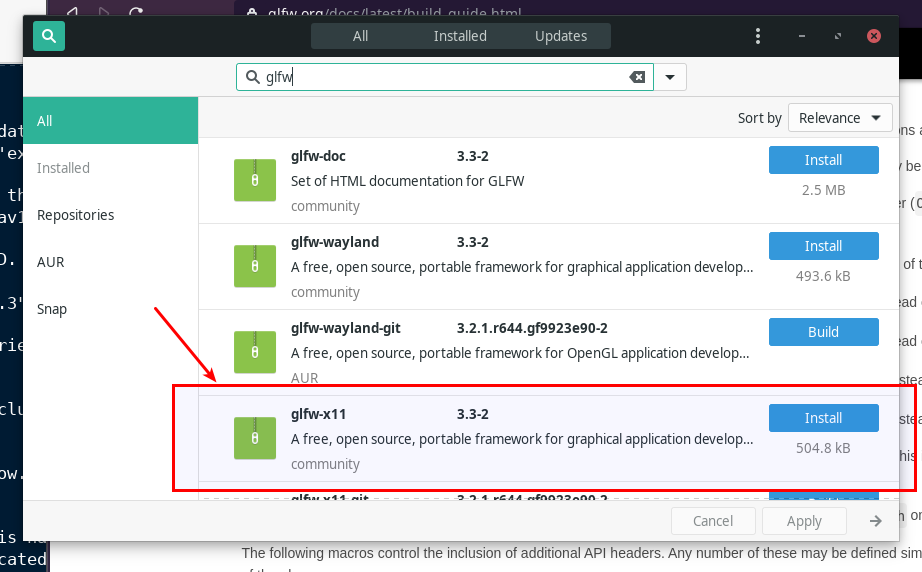Go to next page with arrow
The height and width of the screenshot is (572, 922).
[876, 521]
